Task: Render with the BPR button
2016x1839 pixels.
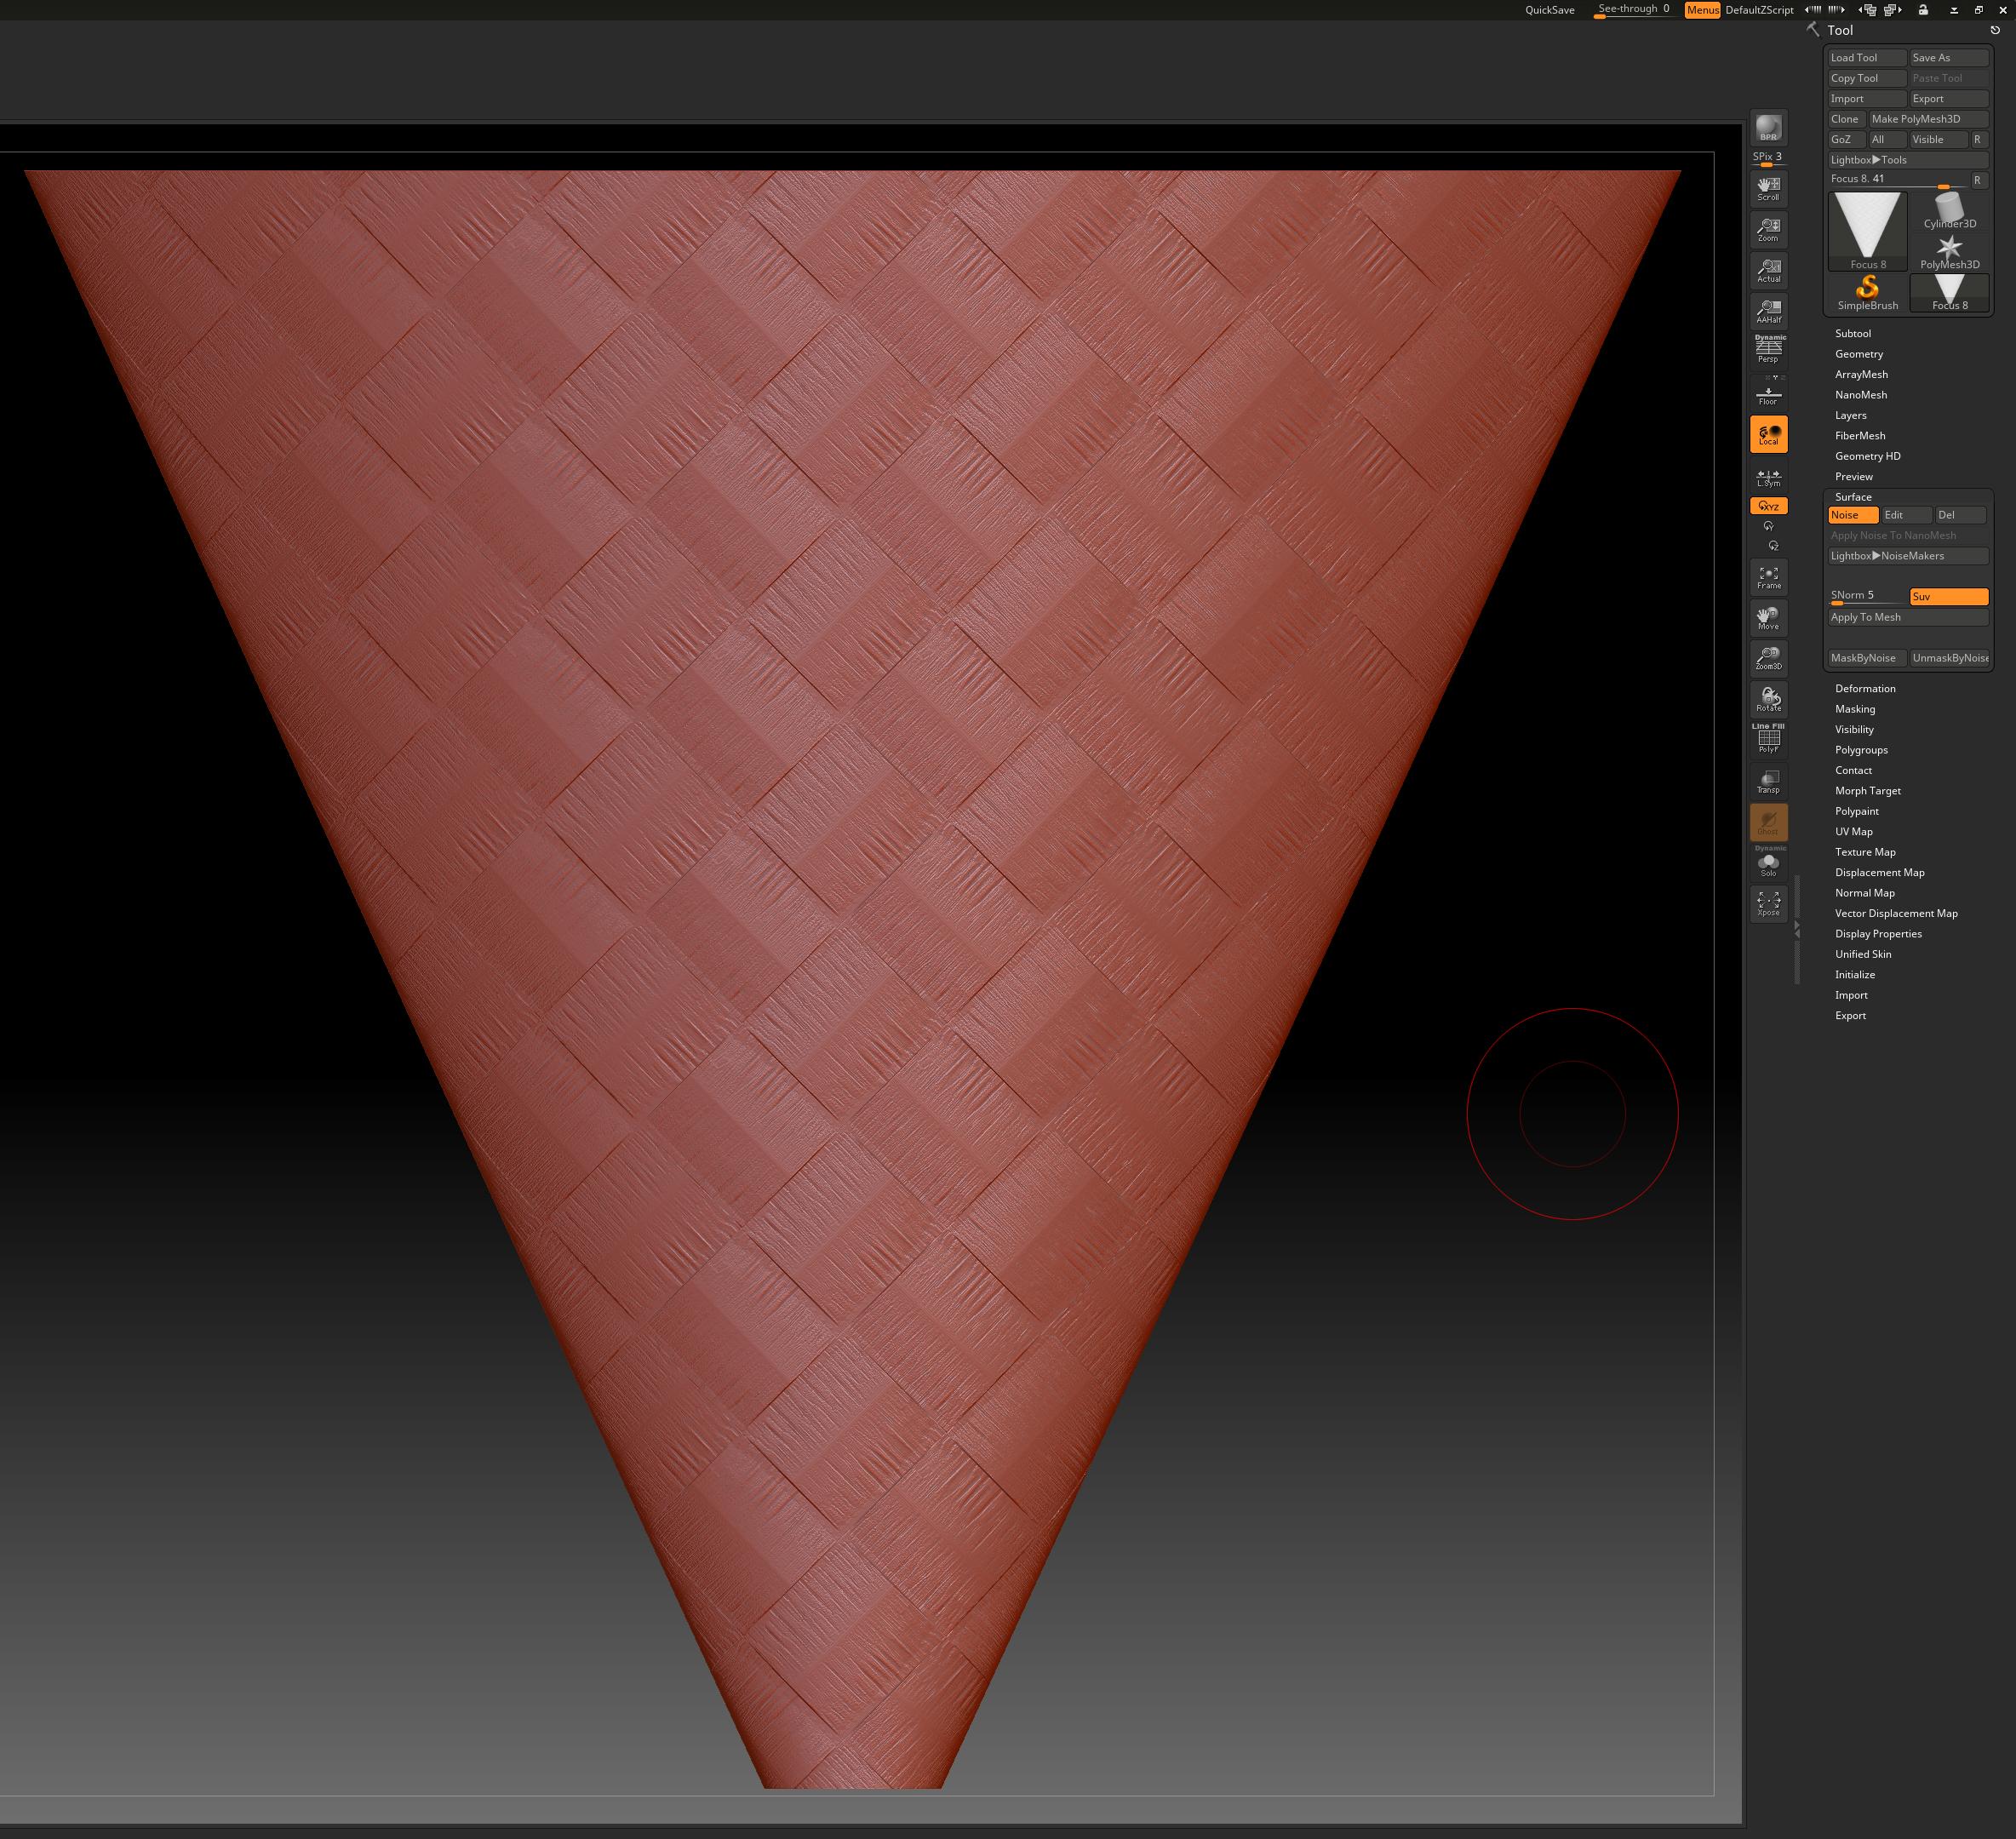Action: 1768,128
